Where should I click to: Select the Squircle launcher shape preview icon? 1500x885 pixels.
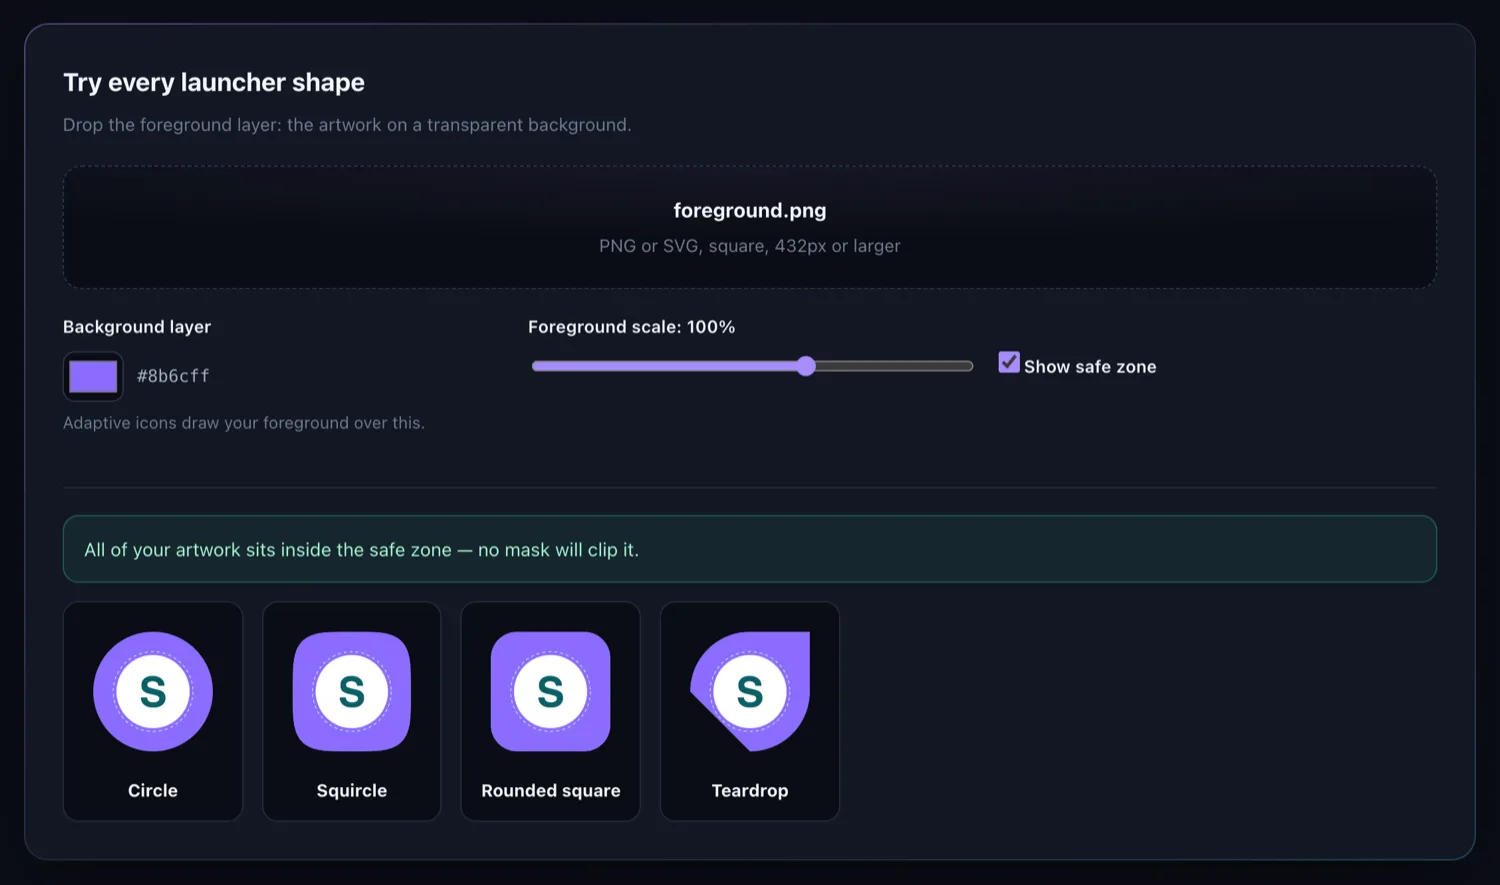point(352,691)
